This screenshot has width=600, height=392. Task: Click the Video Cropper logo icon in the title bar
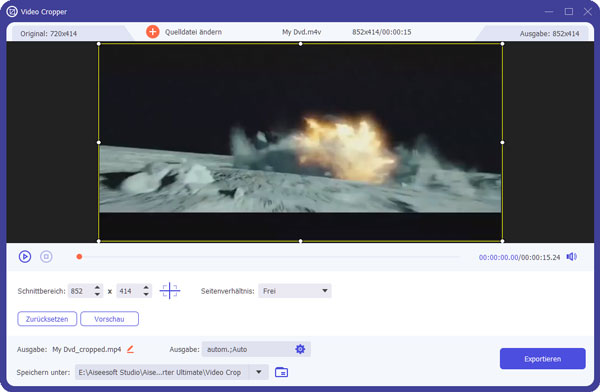click(12, 12)
